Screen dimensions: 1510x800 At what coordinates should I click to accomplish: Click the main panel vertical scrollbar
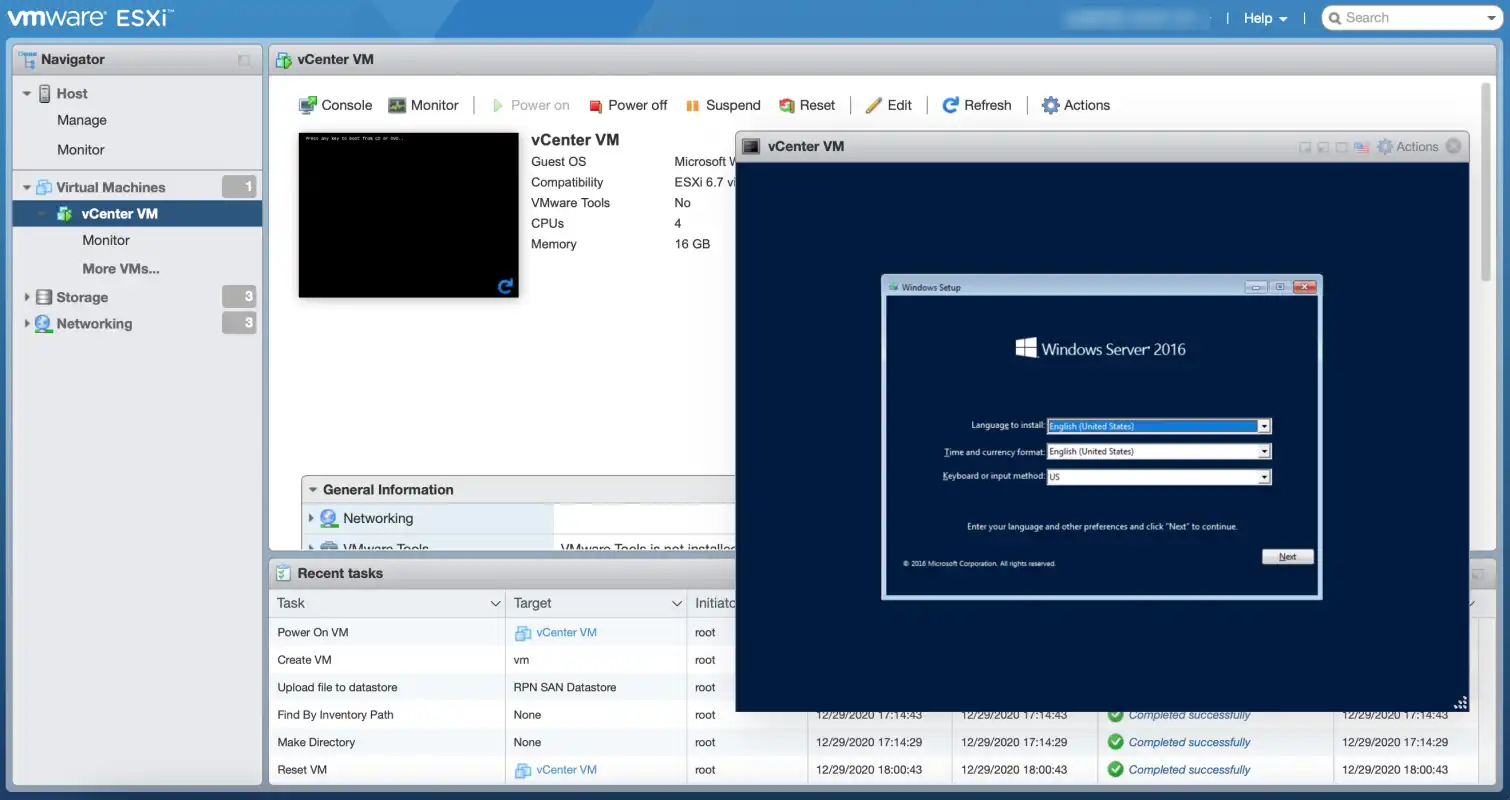coord(1486,180)
